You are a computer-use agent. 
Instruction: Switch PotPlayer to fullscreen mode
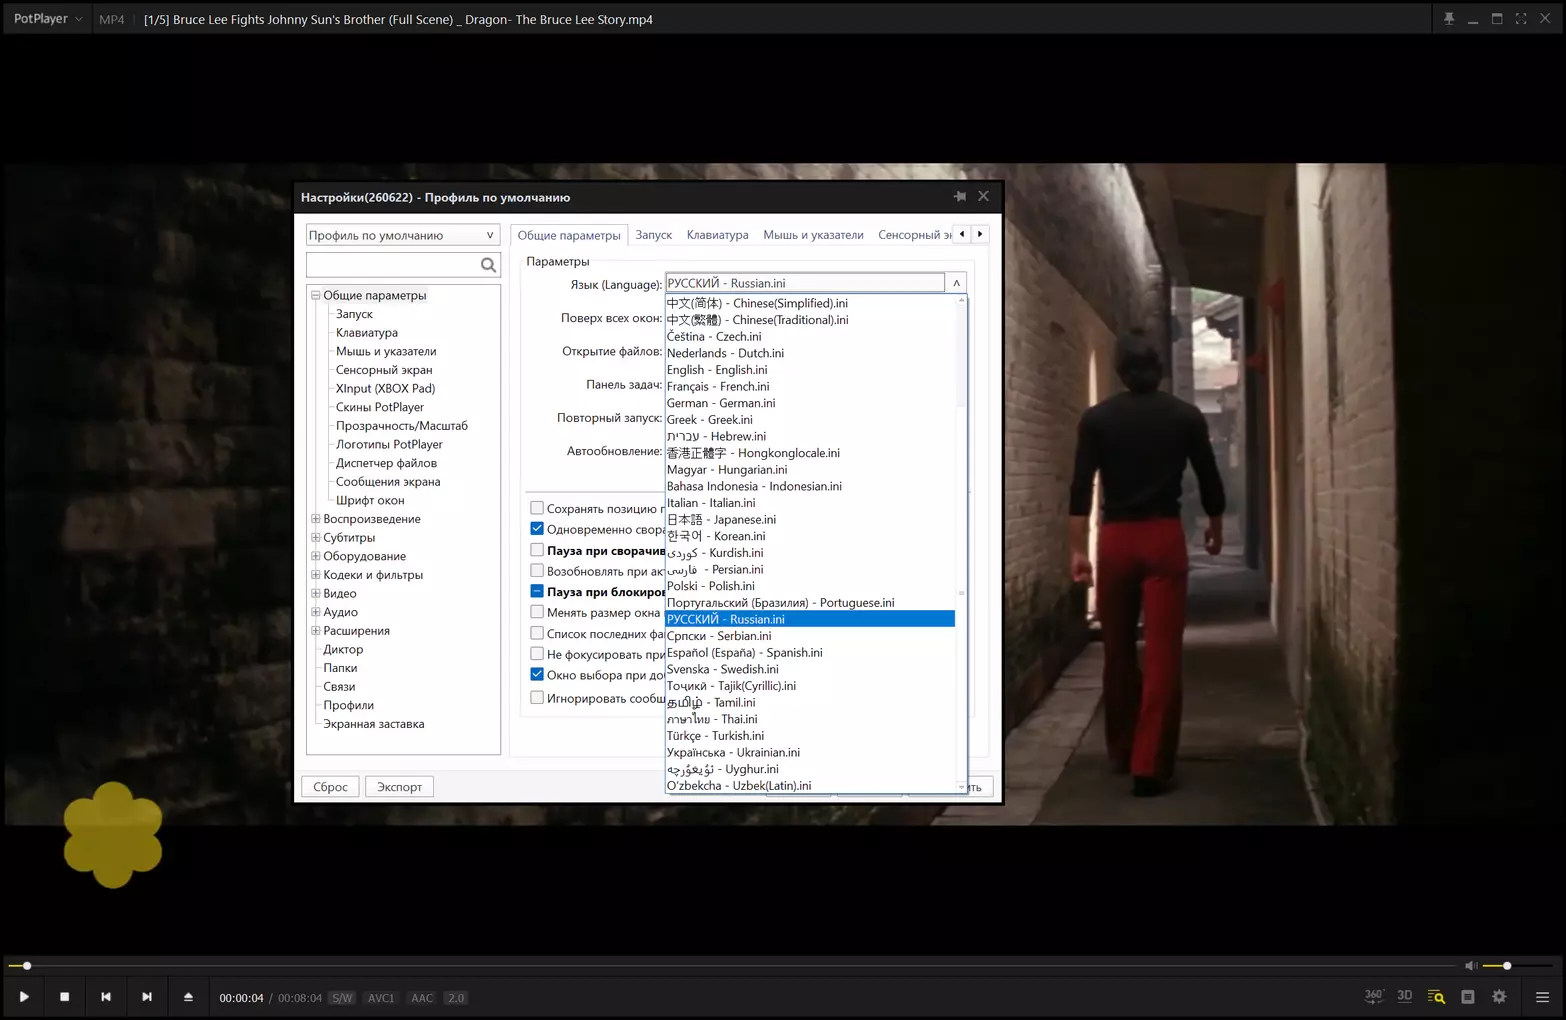click(x=1521, y=19)
